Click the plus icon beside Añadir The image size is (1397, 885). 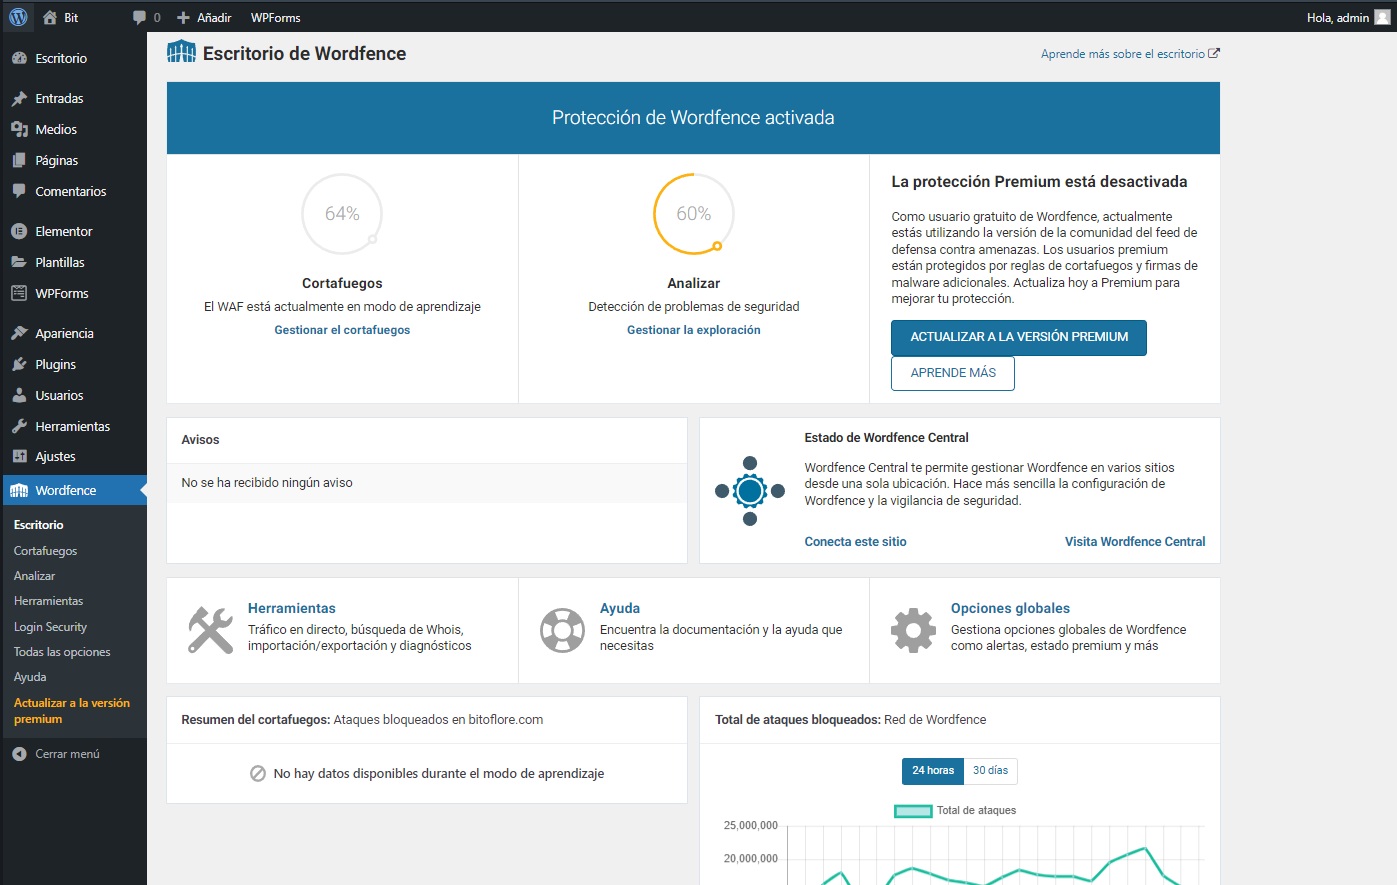click(183, 17)
